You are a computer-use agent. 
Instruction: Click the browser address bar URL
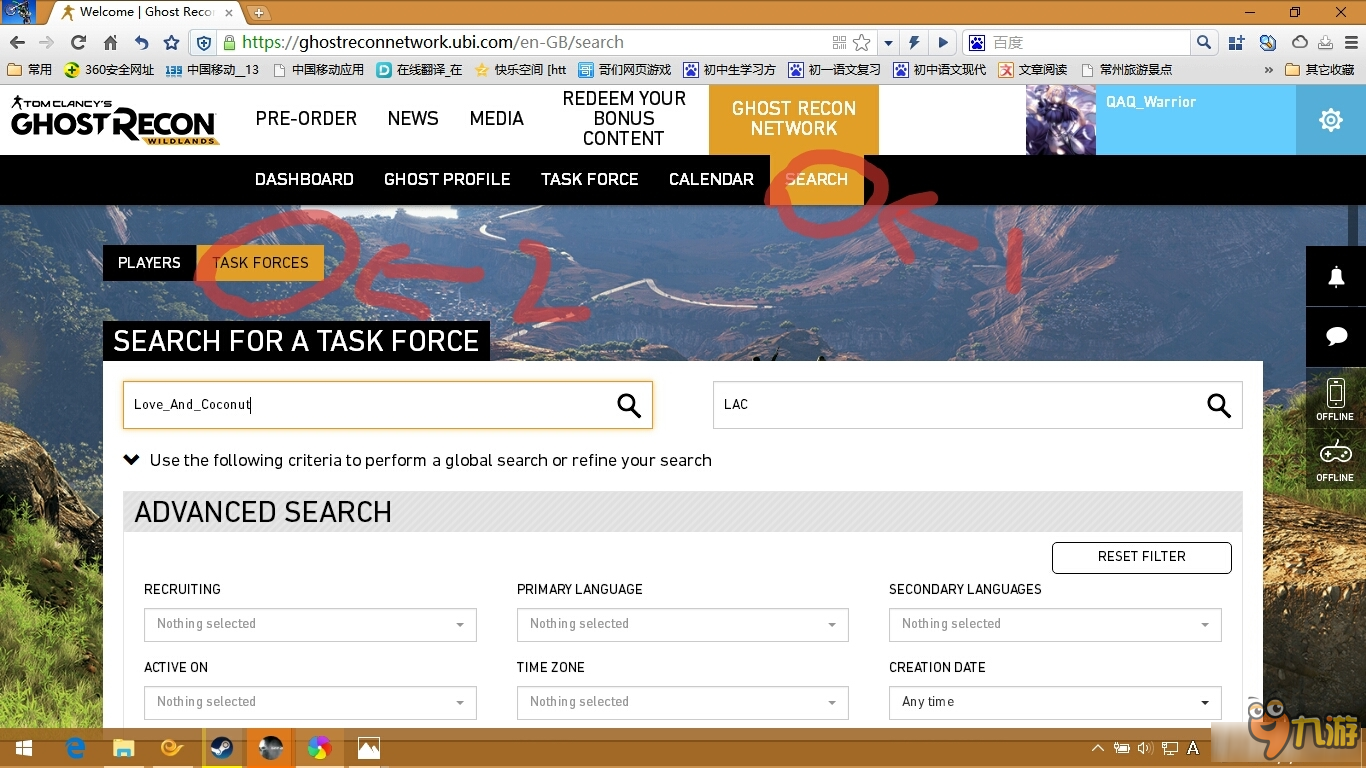point(433,43)
